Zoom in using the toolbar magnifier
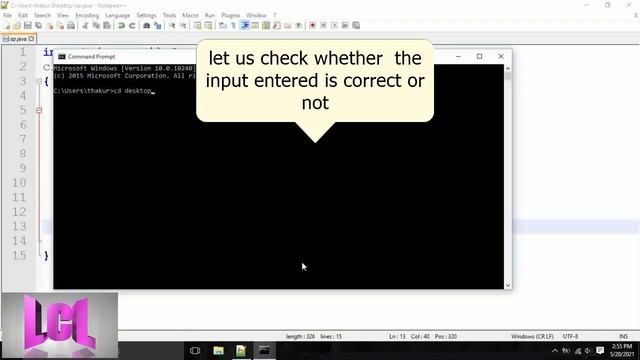Screen dimensions: 640x360 coord(172,26)
